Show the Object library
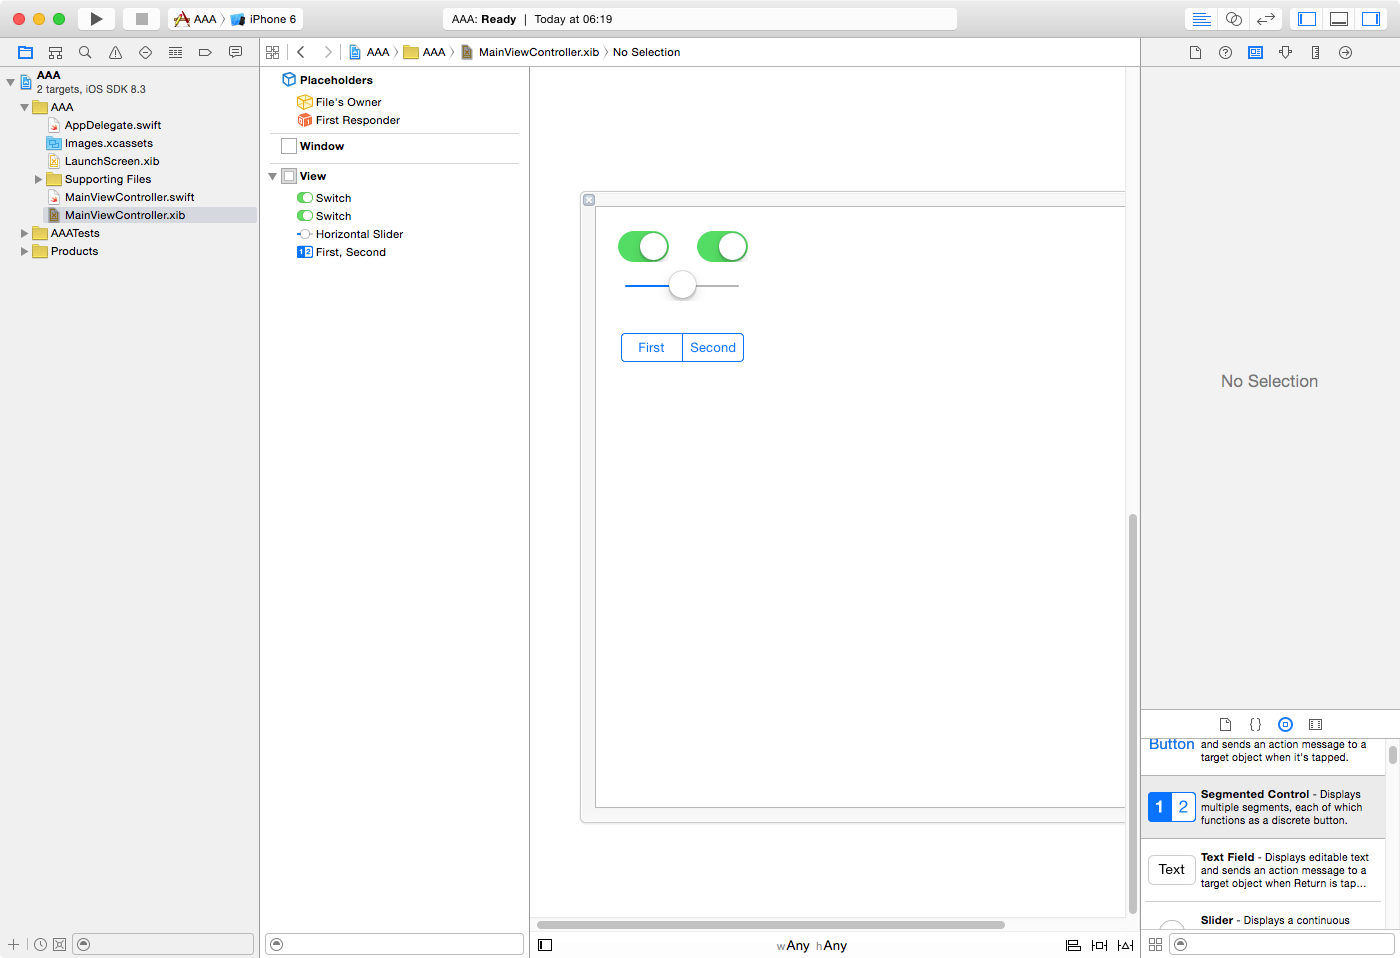Viewport: 1400px width, 958px height. pos(1285,724)
